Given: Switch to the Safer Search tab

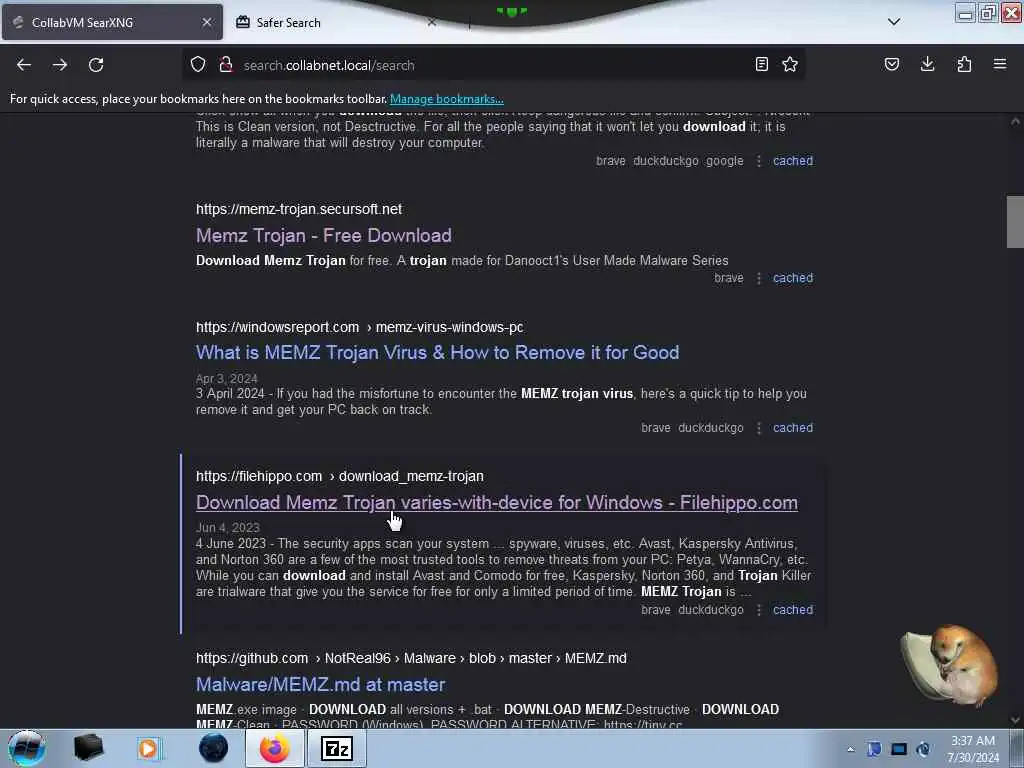Looking at the screenshot, I should [x=333, y=22].
